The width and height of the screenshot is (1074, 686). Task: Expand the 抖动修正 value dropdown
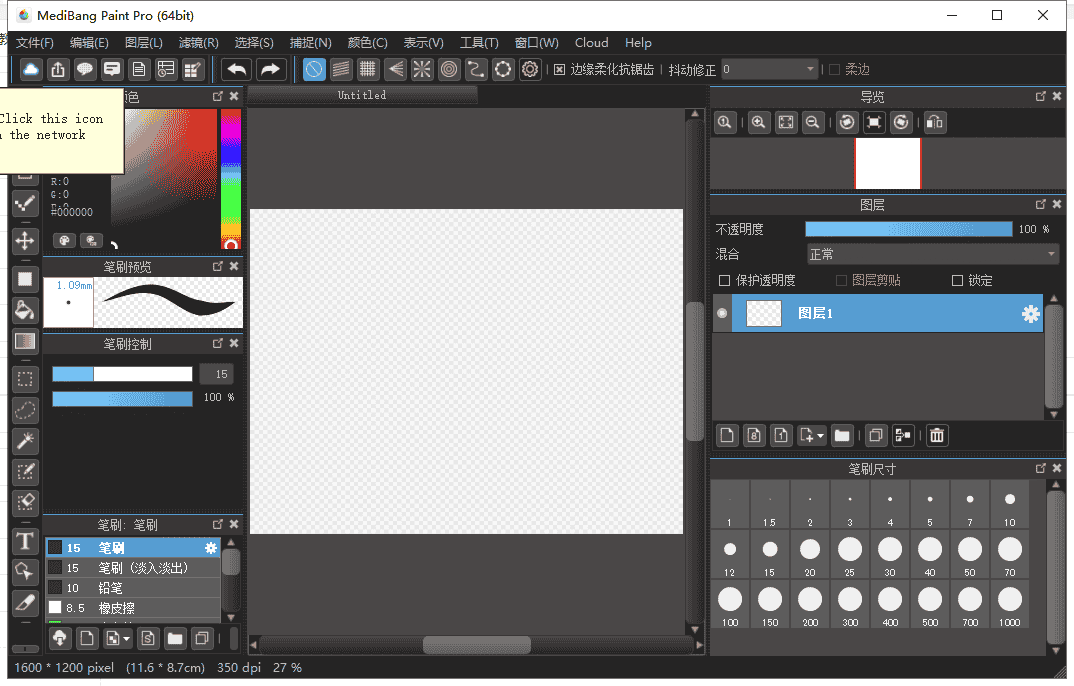(x=811, y=69)
